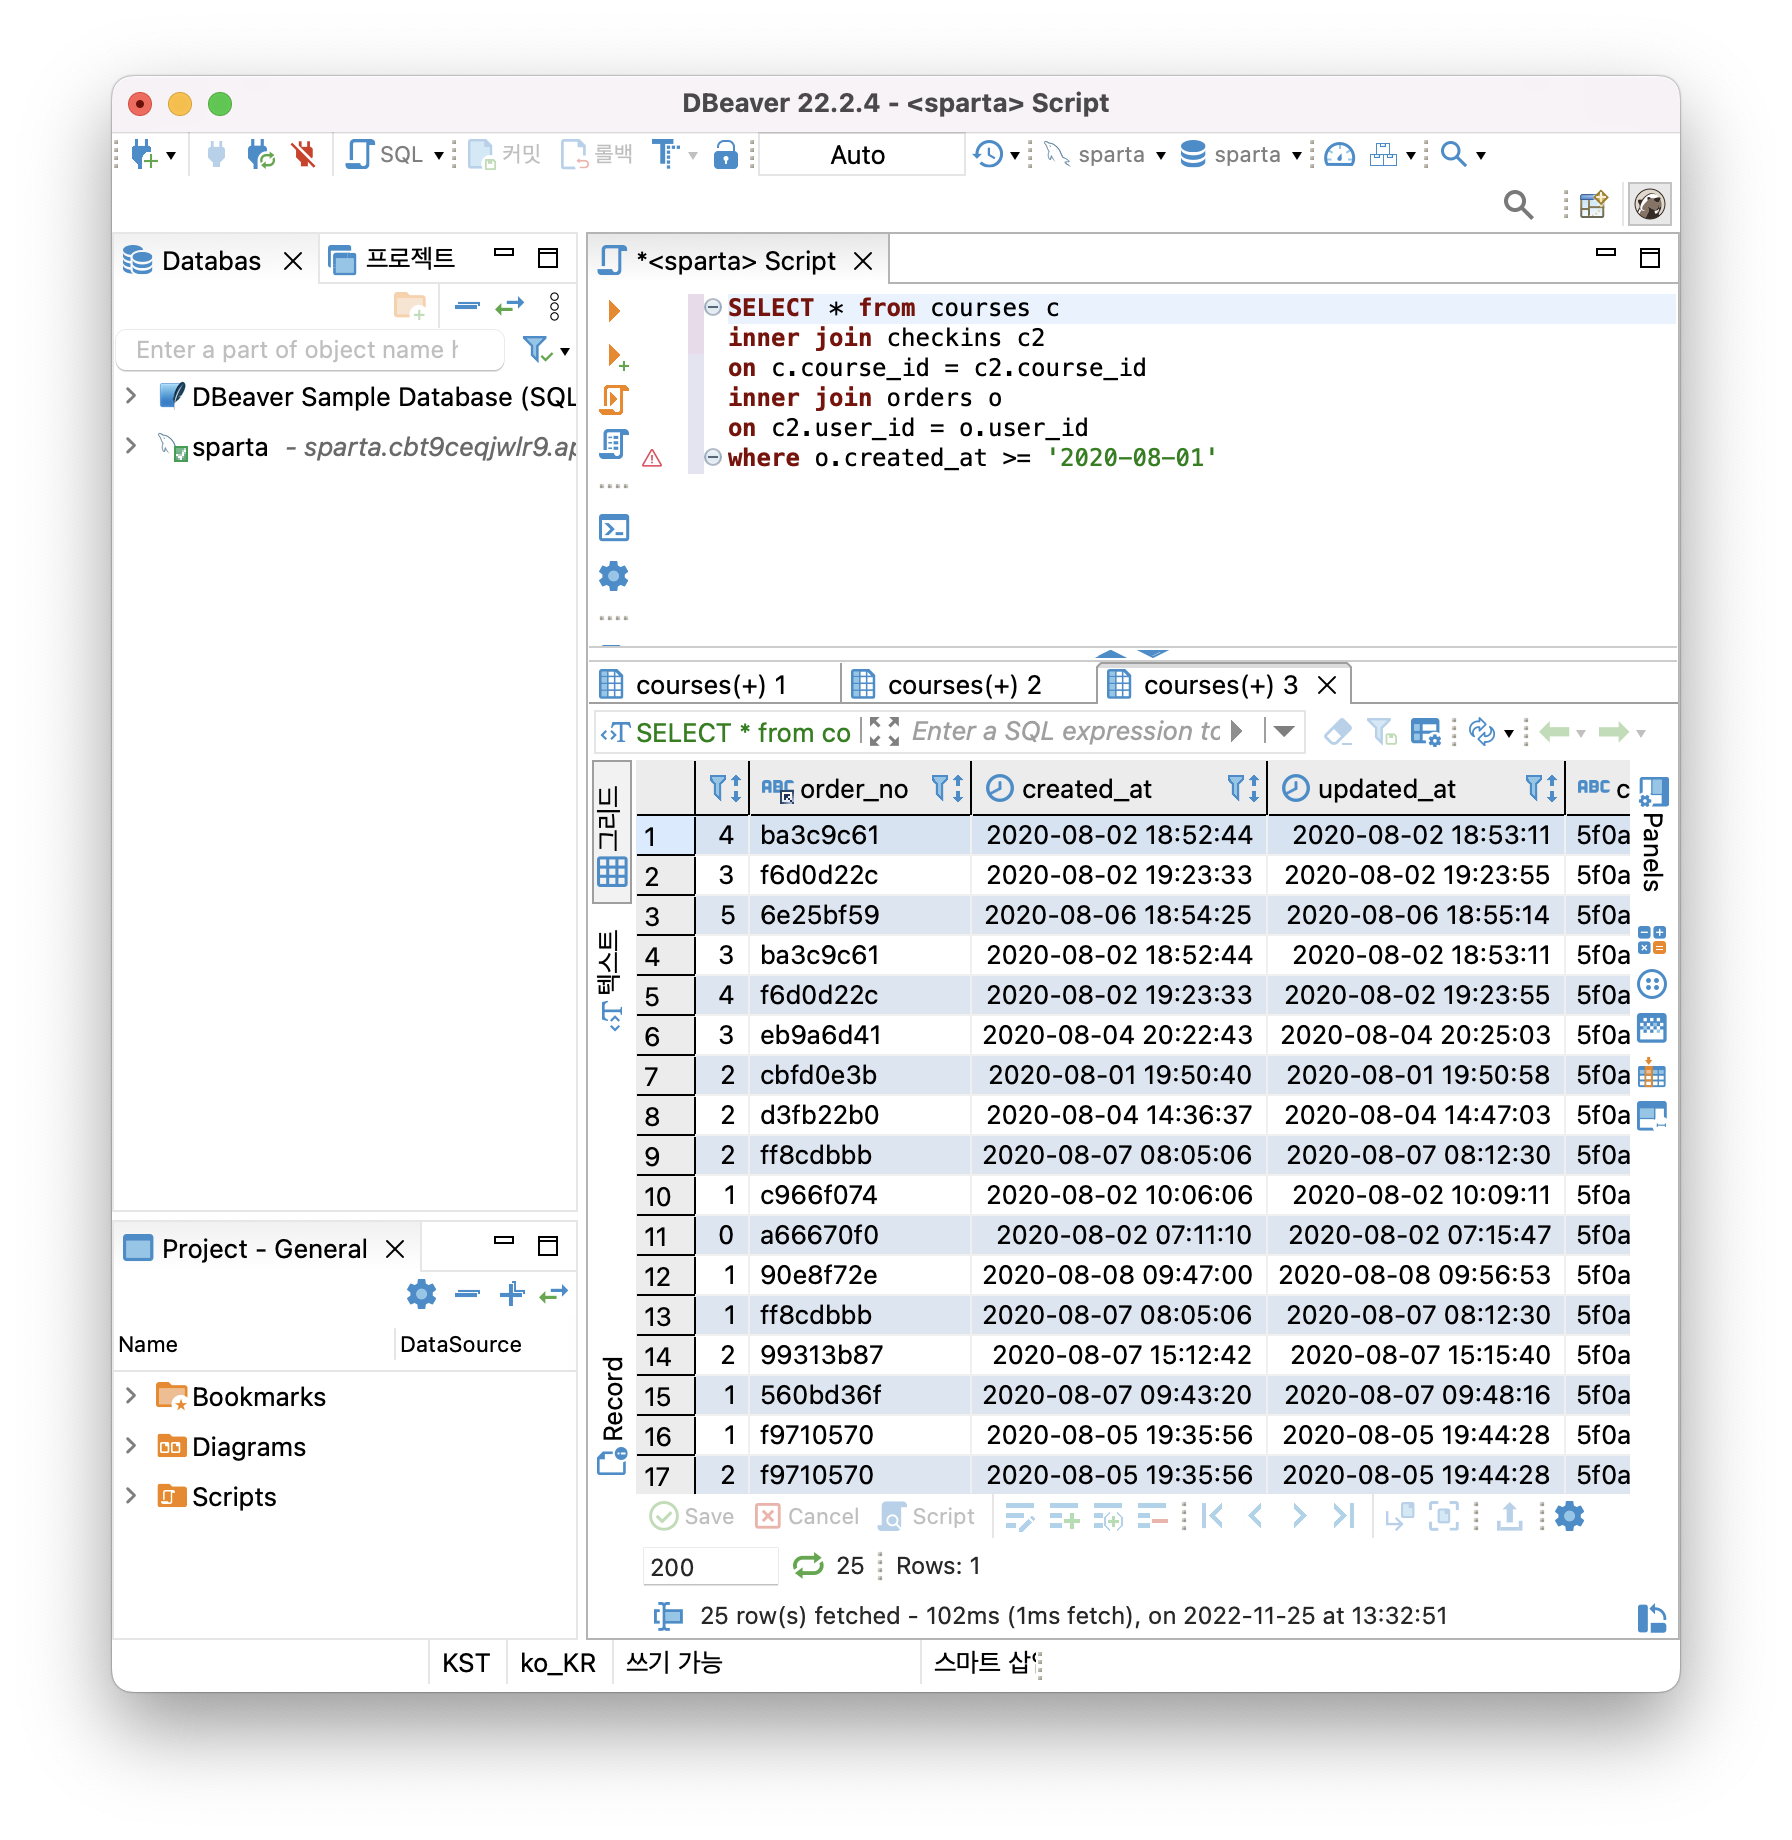This screenshot has width=1792, height=1840.
Task: Switch to the 프로젝트 tab
Action: 393,259
